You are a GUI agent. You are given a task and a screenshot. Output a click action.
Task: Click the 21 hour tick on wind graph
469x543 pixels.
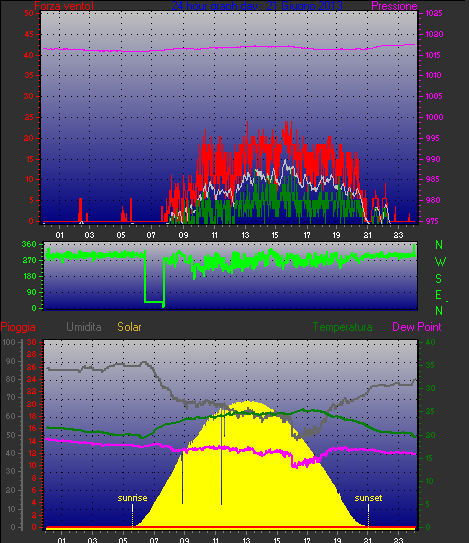tap(368, 235)
